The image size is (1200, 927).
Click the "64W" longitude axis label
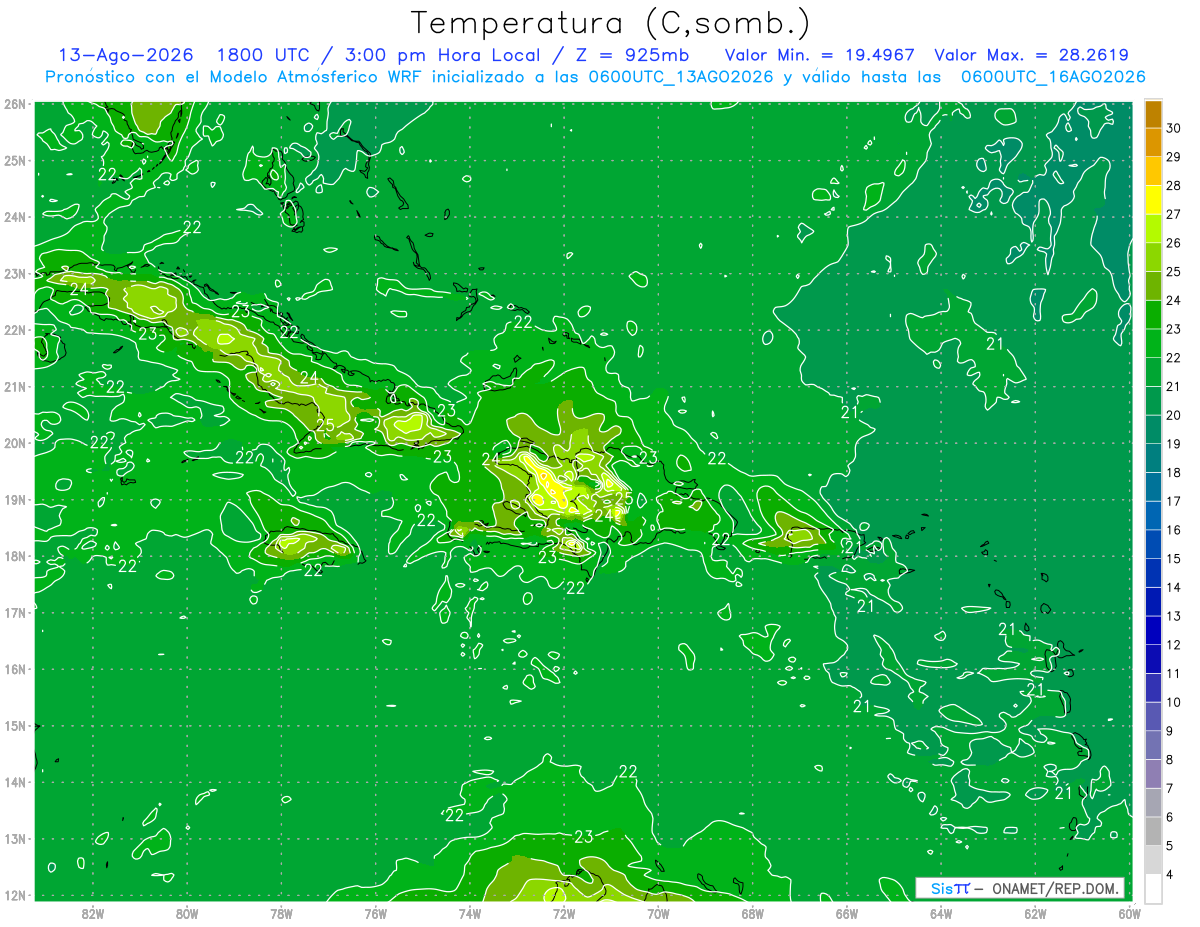(x=941, y=912)
